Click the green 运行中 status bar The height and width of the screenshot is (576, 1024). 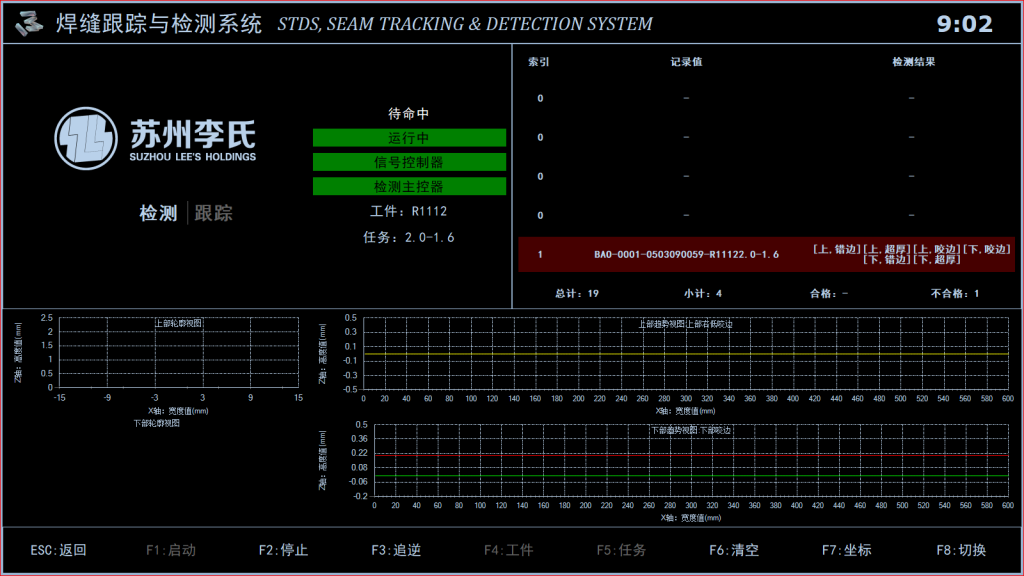[x=409, y=138]
